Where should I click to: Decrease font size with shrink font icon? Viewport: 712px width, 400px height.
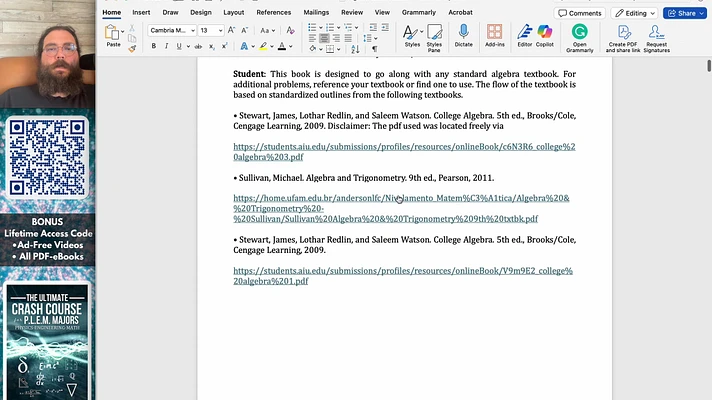(x=244, y=30)
